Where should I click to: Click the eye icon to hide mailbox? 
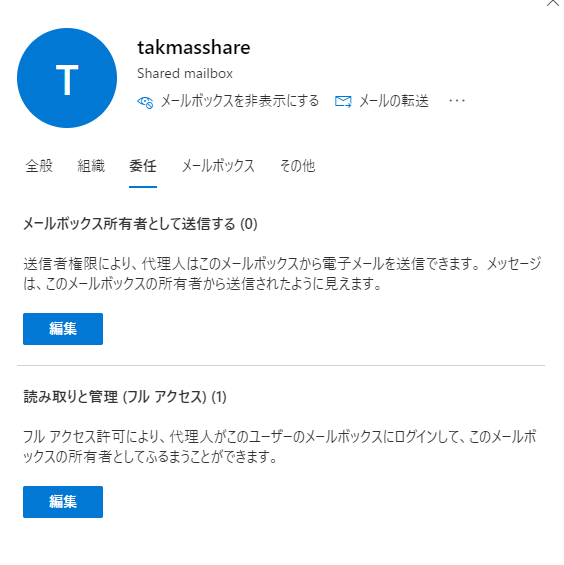[x=145, y=102]
